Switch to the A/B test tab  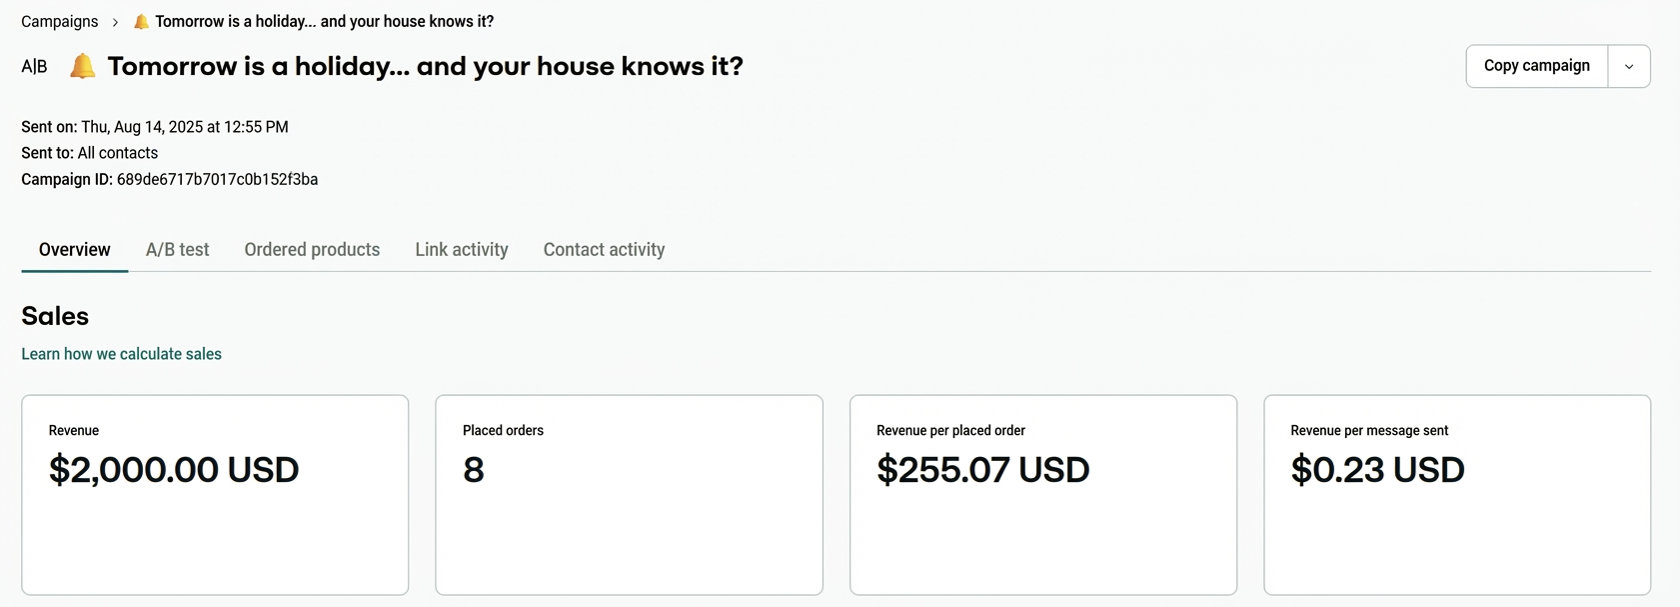(177, 249)
